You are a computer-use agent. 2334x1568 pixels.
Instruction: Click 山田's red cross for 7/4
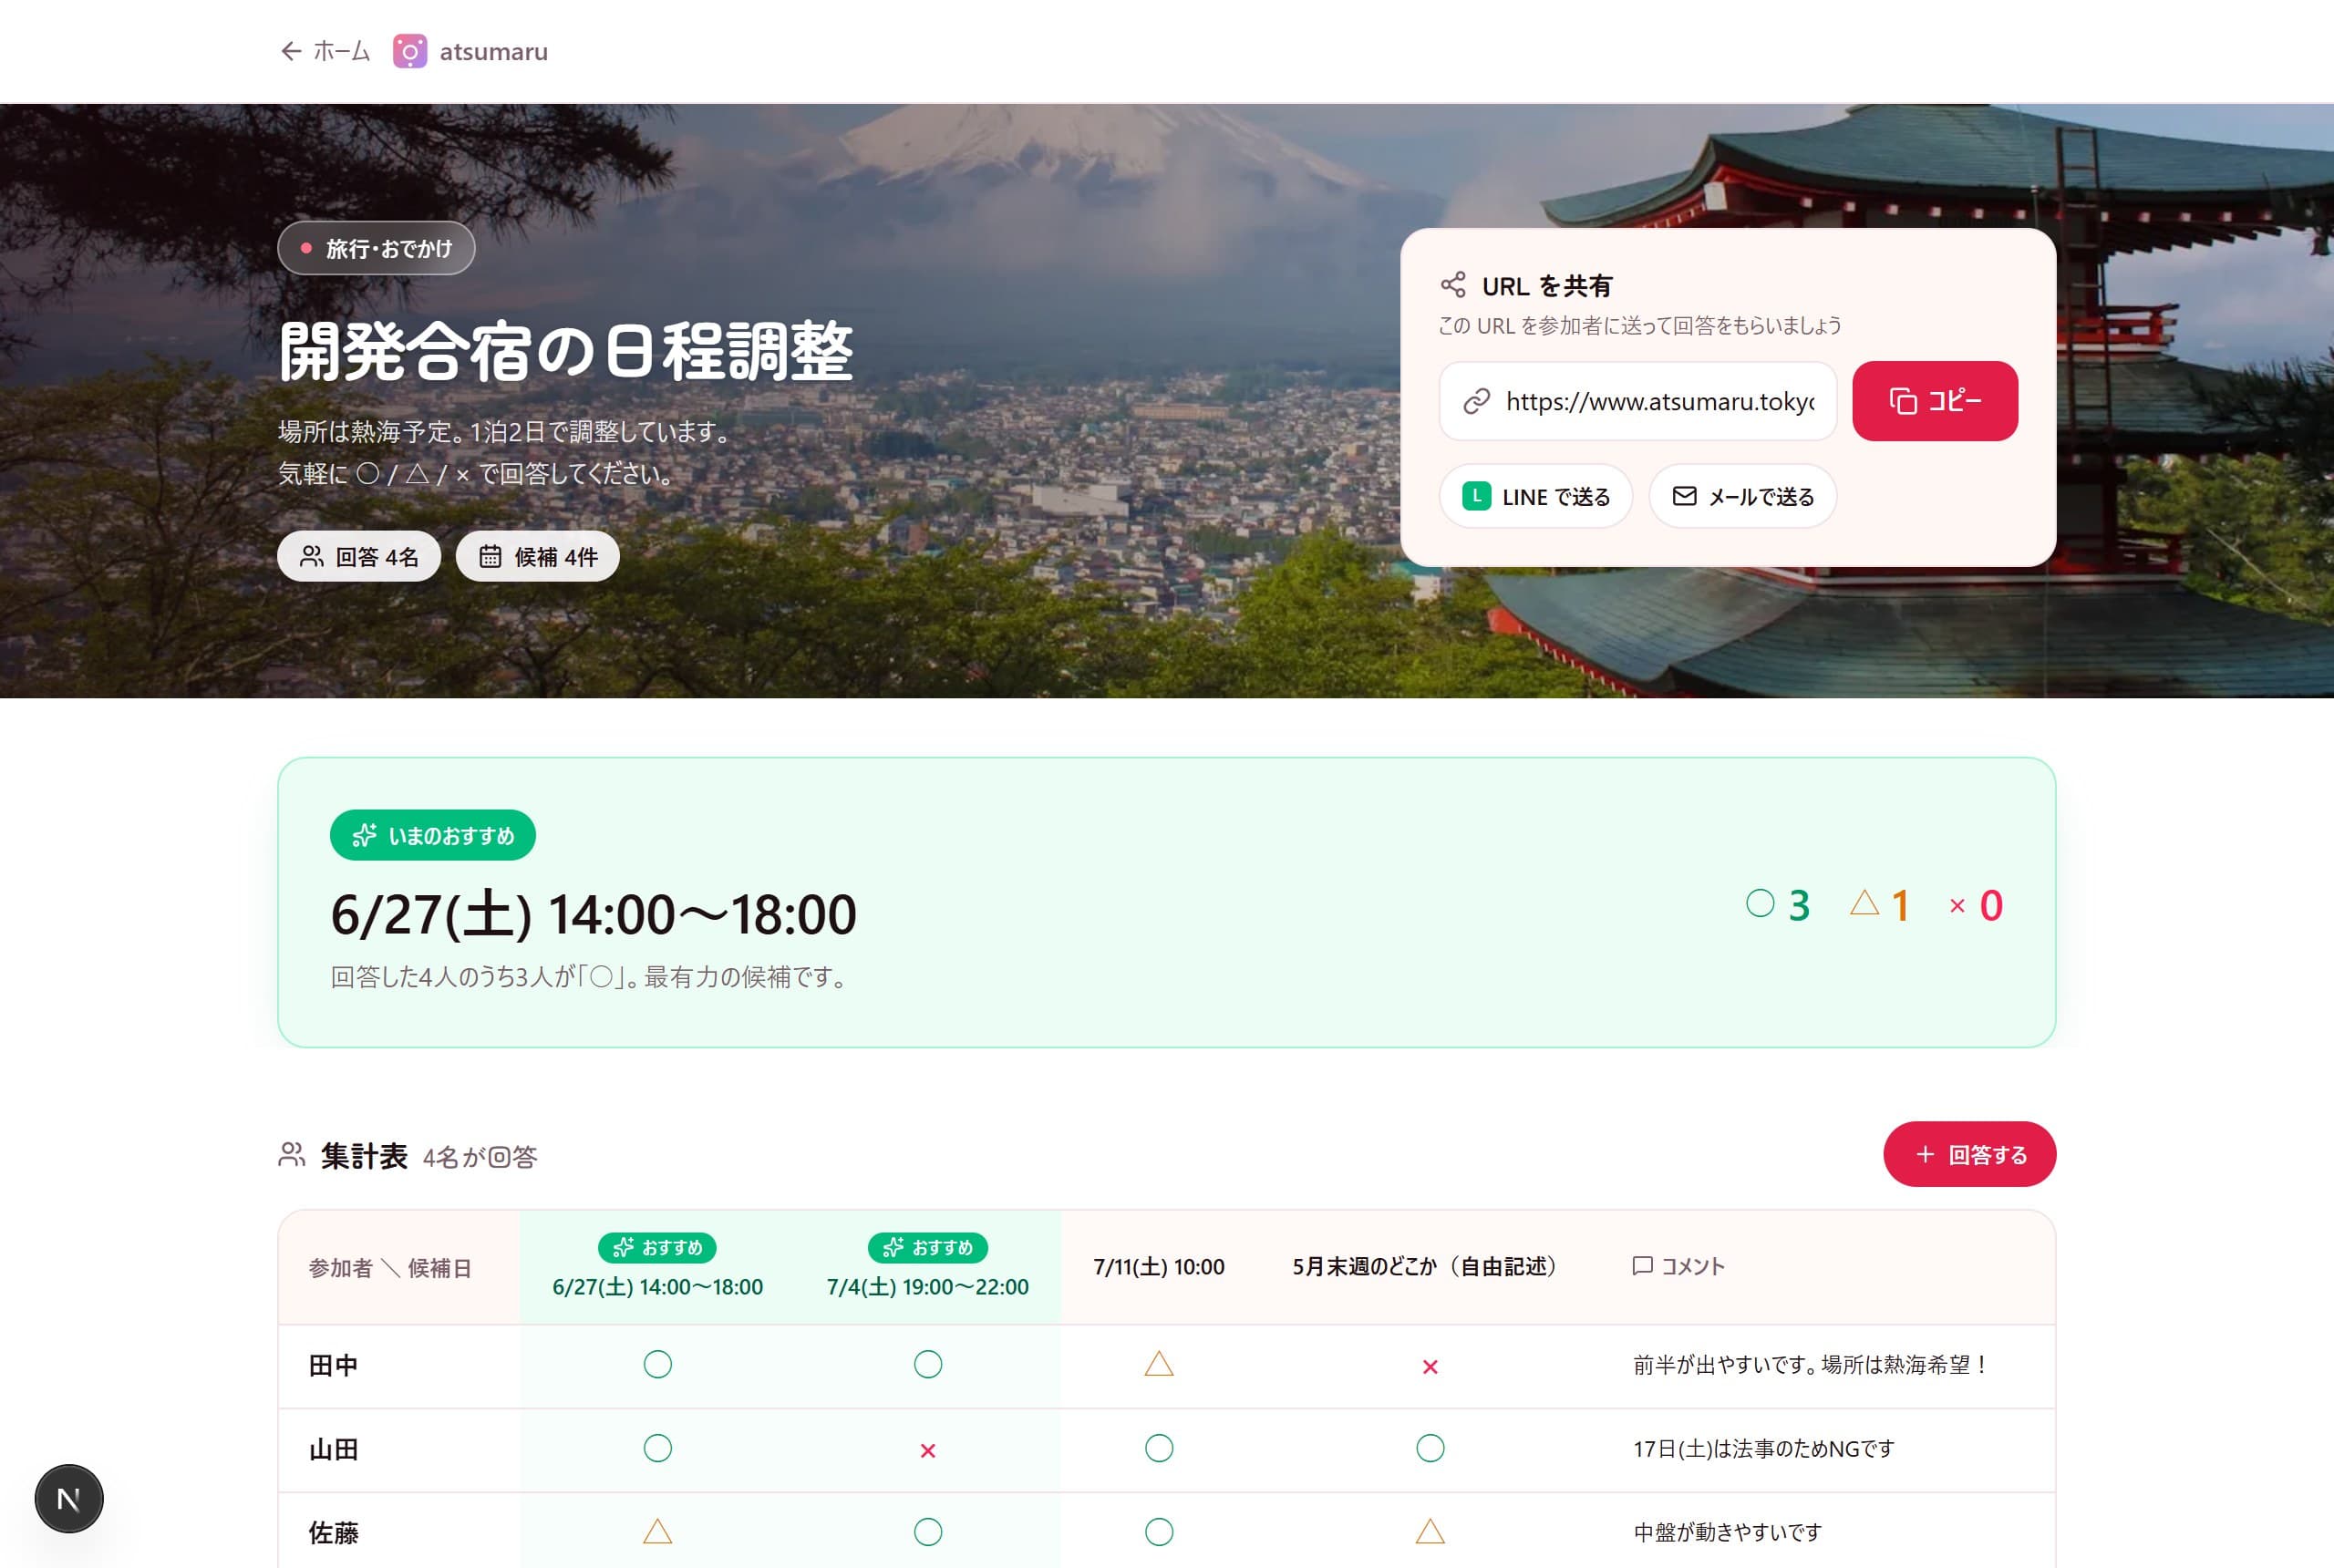click(x=928, y=1451)
